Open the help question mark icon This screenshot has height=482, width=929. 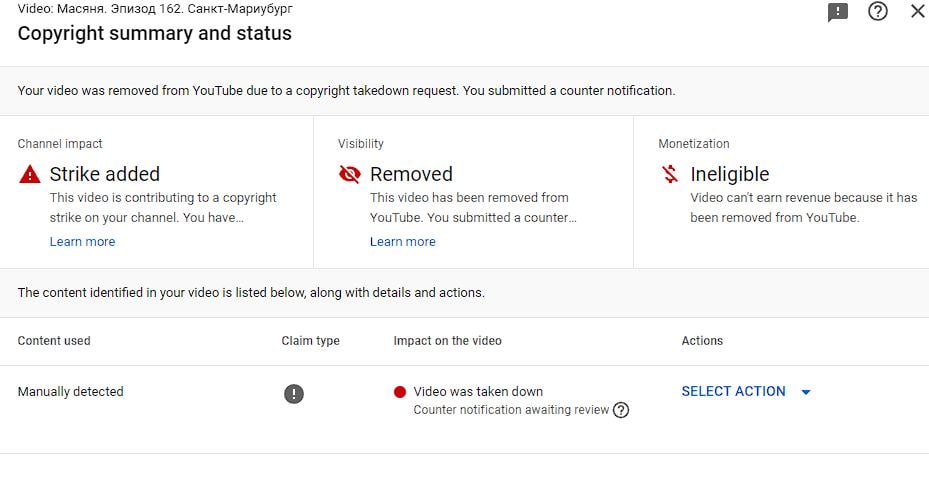pyautogui.click(x=878, y=12)
